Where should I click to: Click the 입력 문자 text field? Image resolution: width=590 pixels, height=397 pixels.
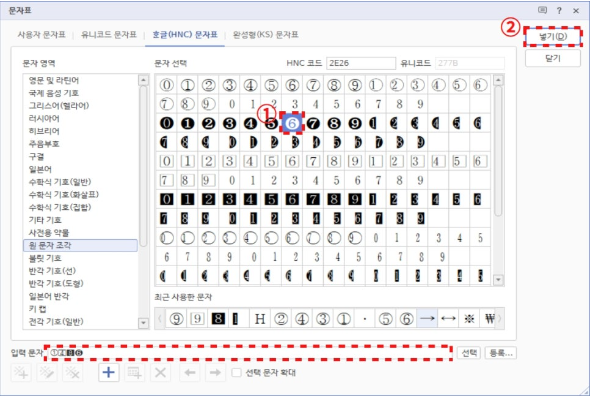point(248,353)
